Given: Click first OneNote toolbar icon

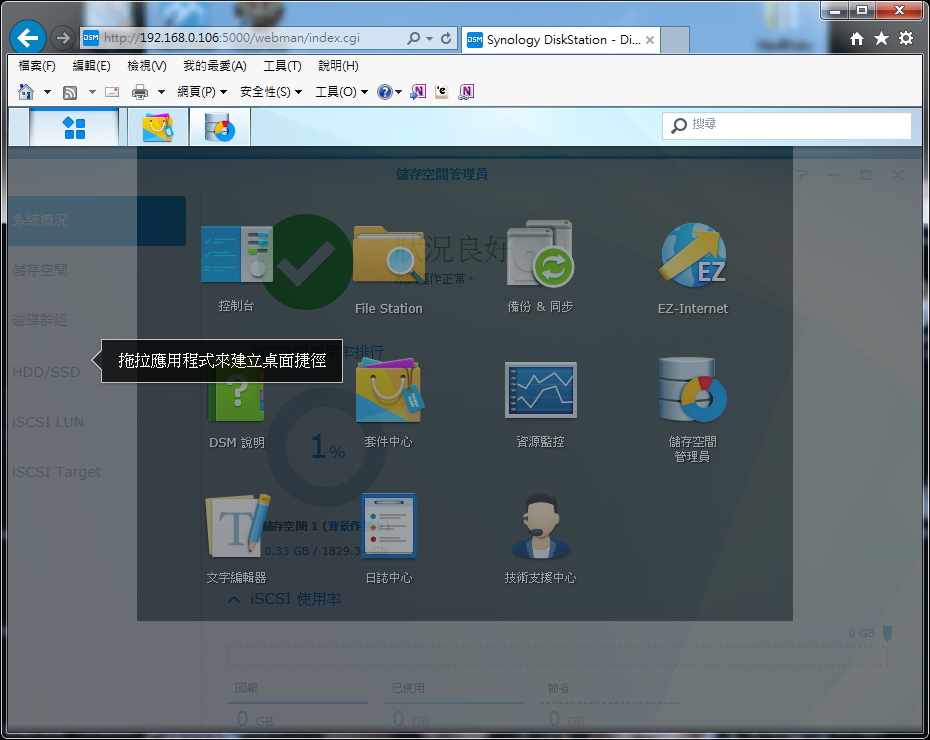Looking at the screenshot, I should (x=418, y=92).
